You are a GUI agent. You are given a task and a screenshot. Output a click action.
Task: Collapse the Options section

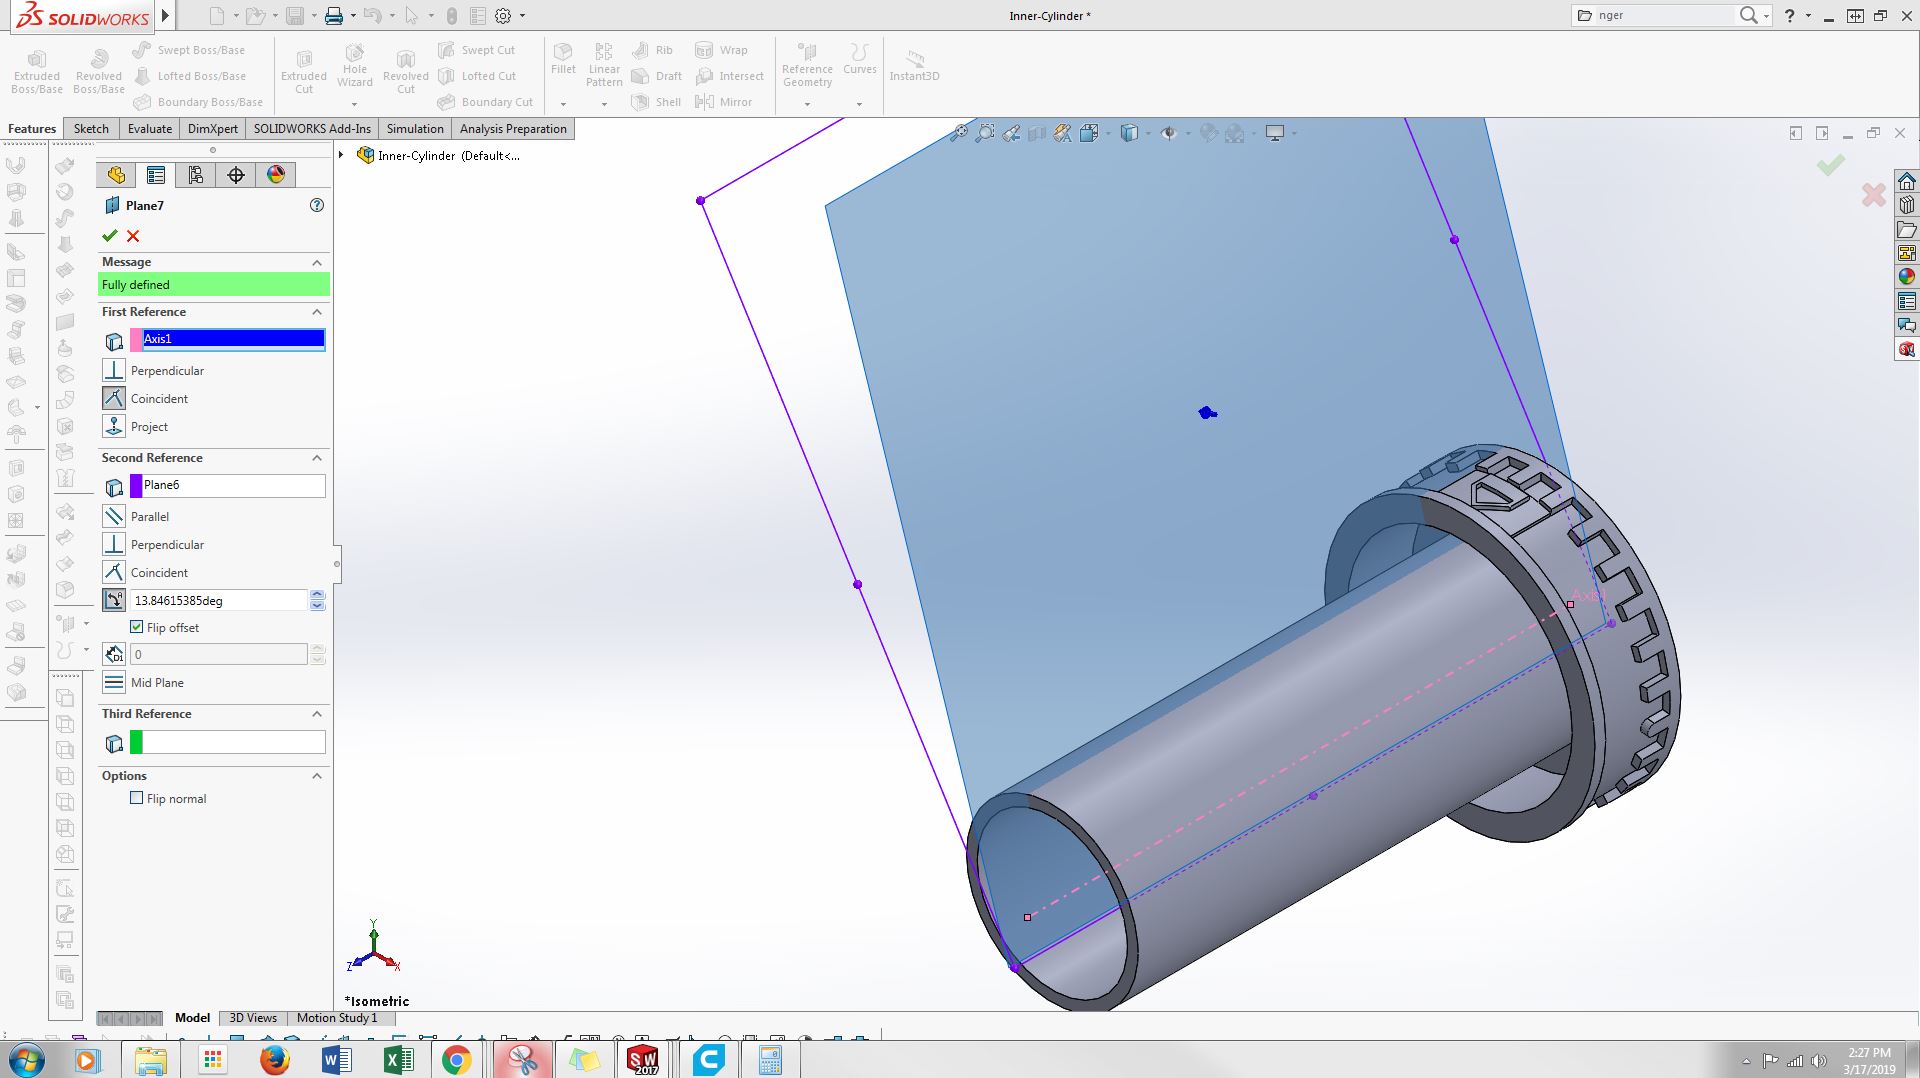click(x=317, y=776)
